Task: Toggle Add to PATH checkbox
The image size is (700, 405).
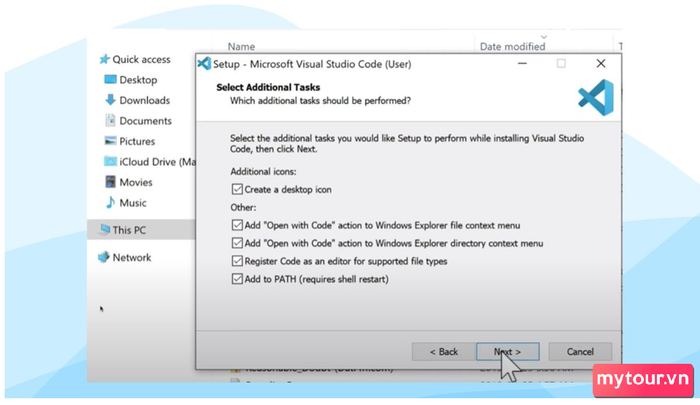Action: pyautogui.click(x=237, y=279)
